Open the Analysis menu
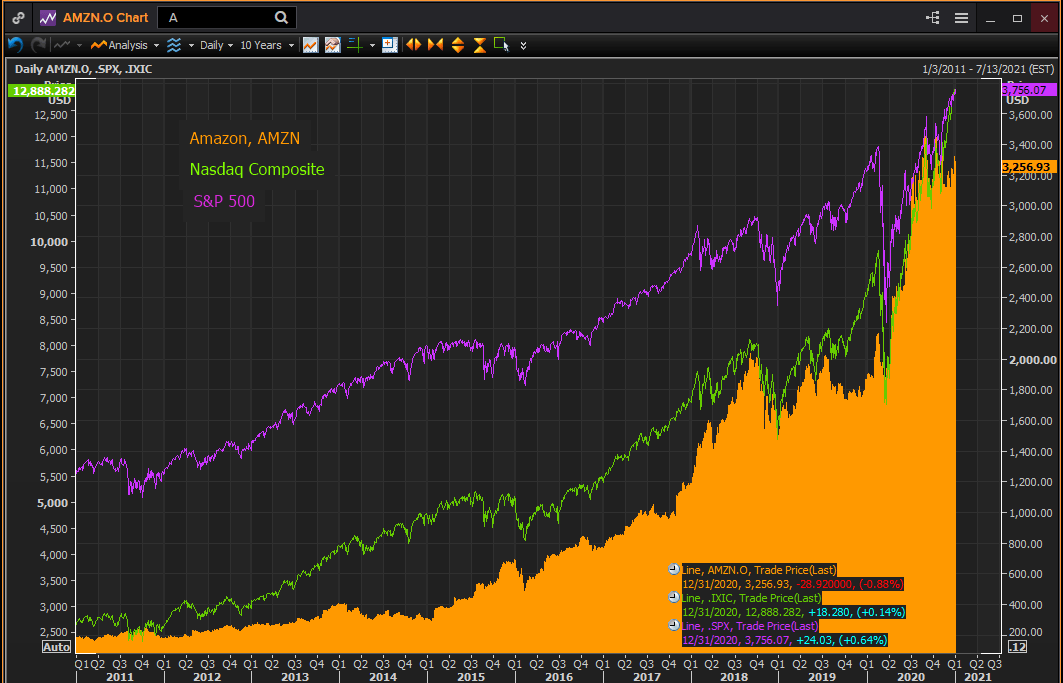Image resolution: width=1063 pixels, height=683 pixels. (125, 45)
